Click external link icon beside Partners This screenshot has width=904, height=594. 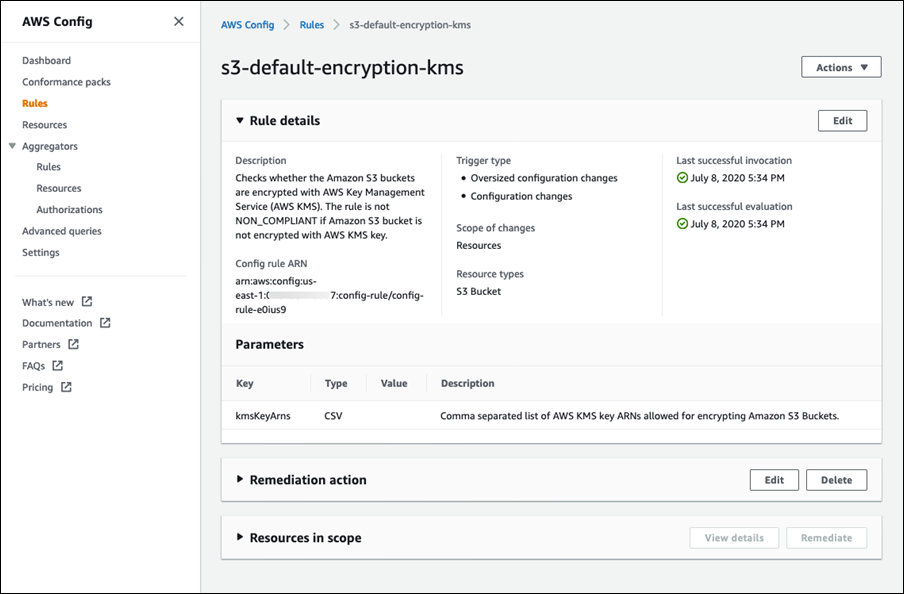click(74, 344)
